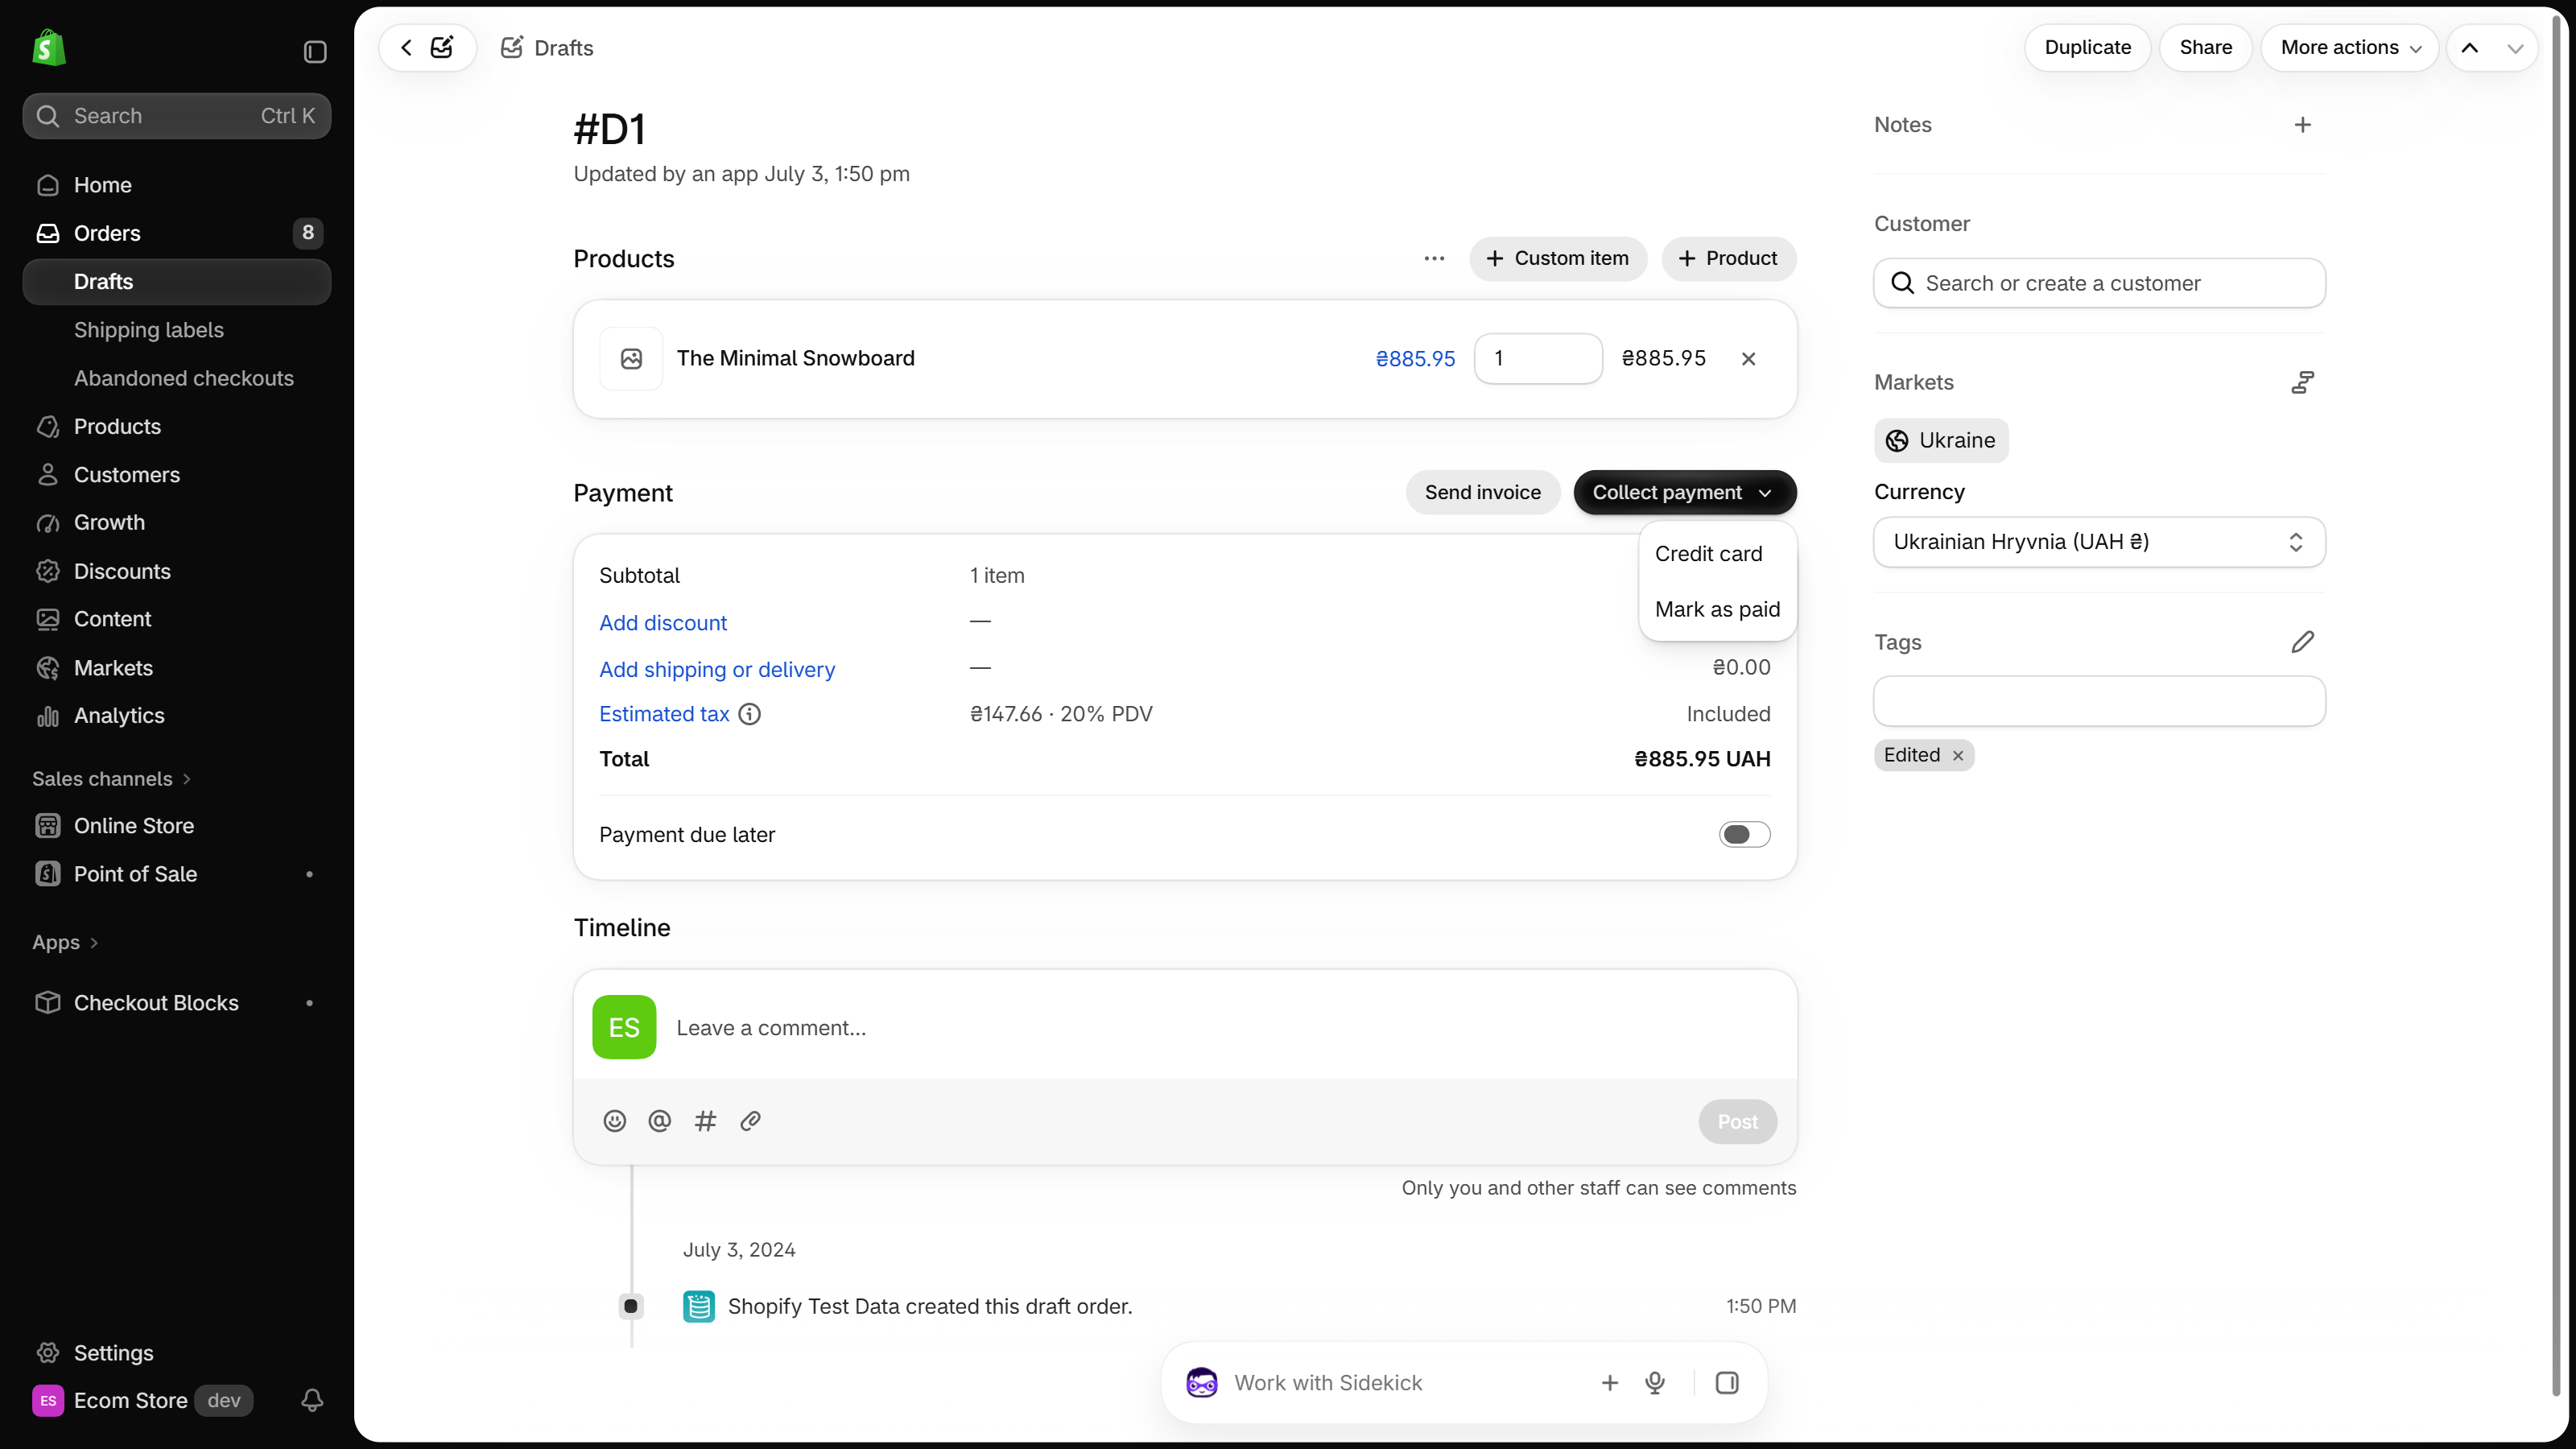Insert an emoji in the comment
This screenshot has width=2576, height=1449.
coord(614,1121)
